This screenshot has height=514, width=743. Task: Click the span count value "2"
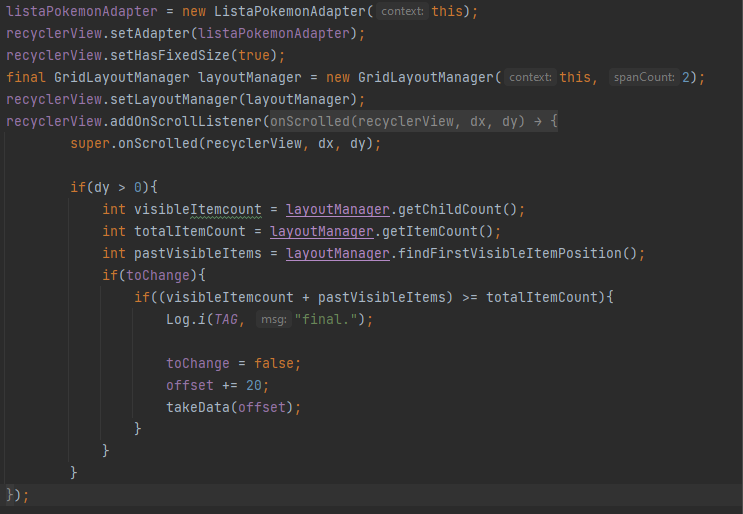[686, 77]
